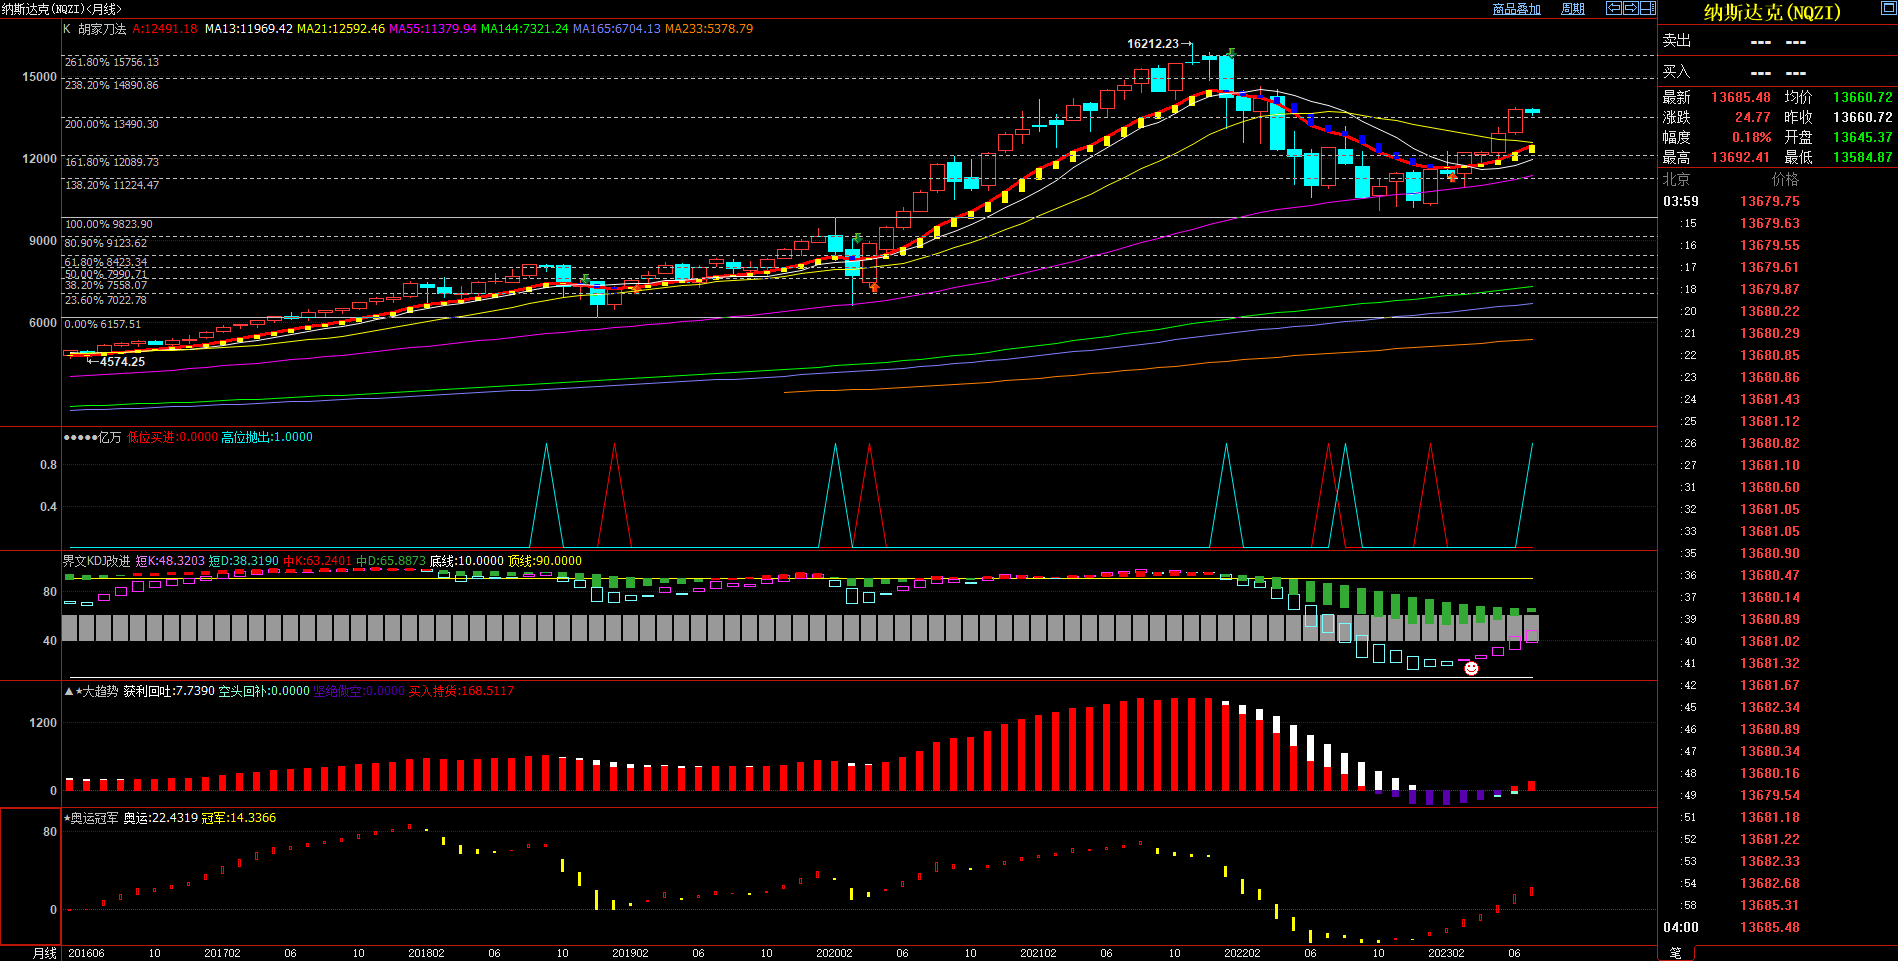Screen dimensions: 1898x961
Task: Click the orange arrow marker below 2020 low
Action: point(874,287)
